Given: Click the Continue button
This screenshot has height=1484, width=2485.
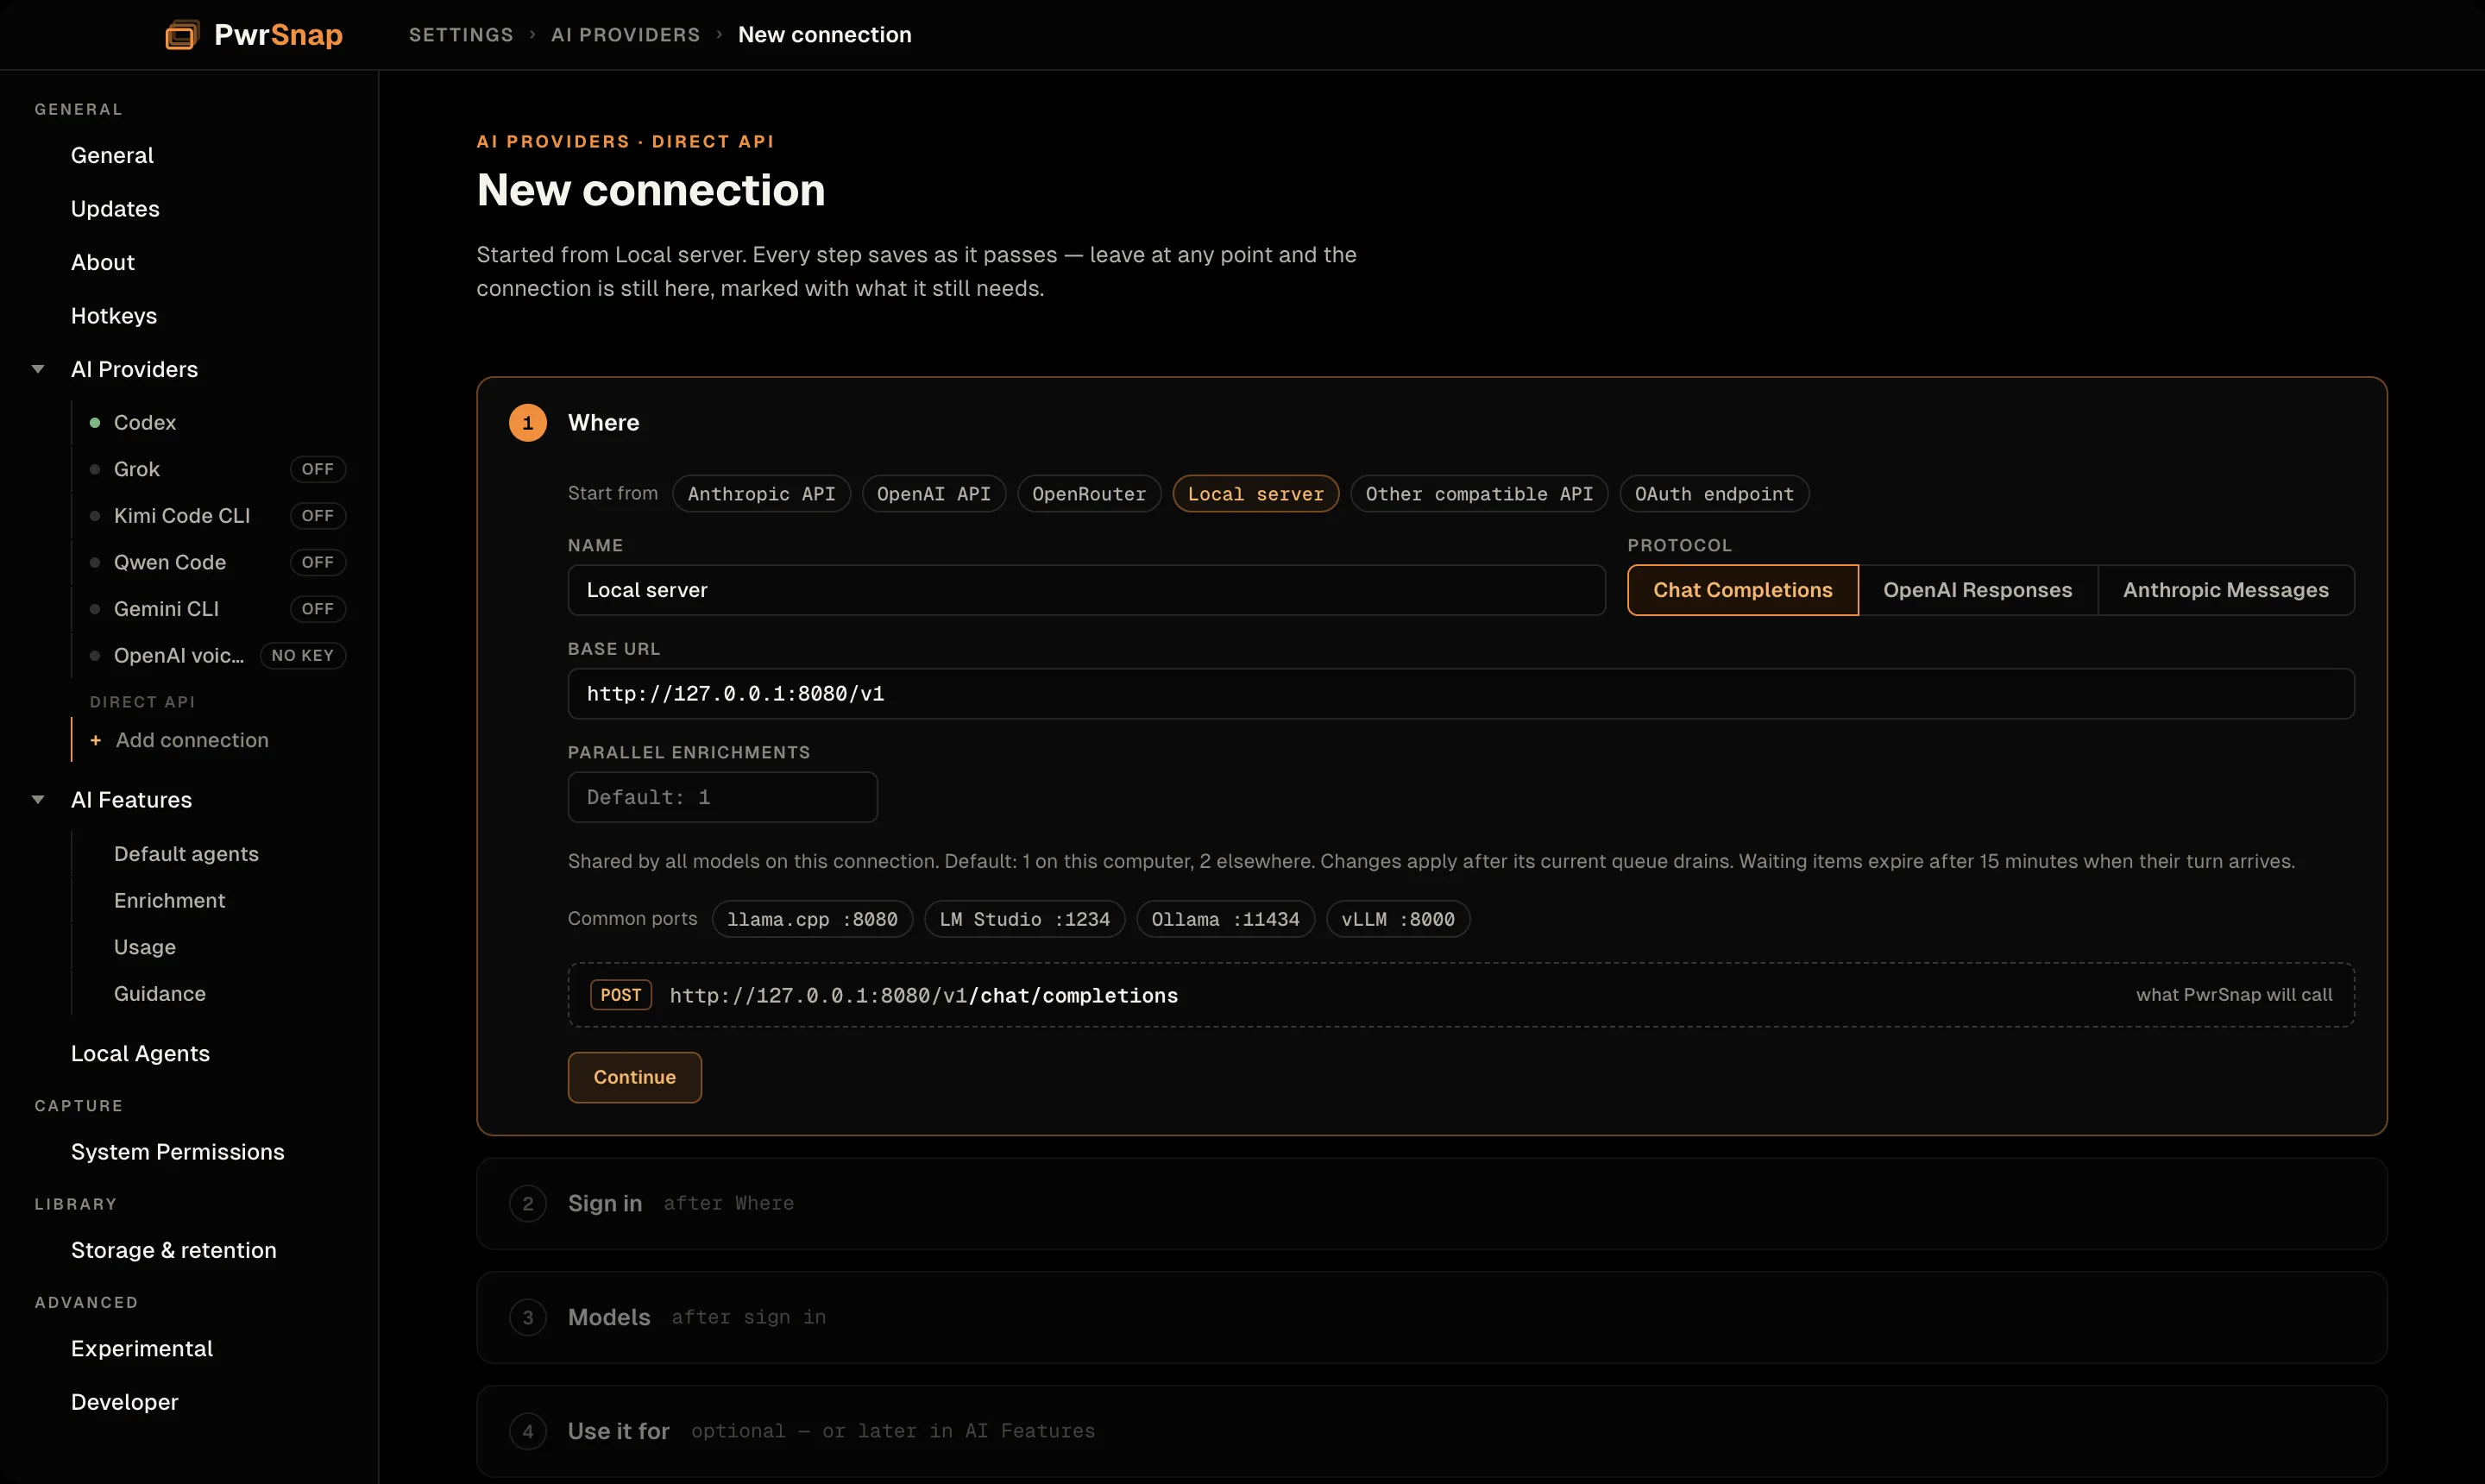Looking at the screenshot, I should (634, 1077).
